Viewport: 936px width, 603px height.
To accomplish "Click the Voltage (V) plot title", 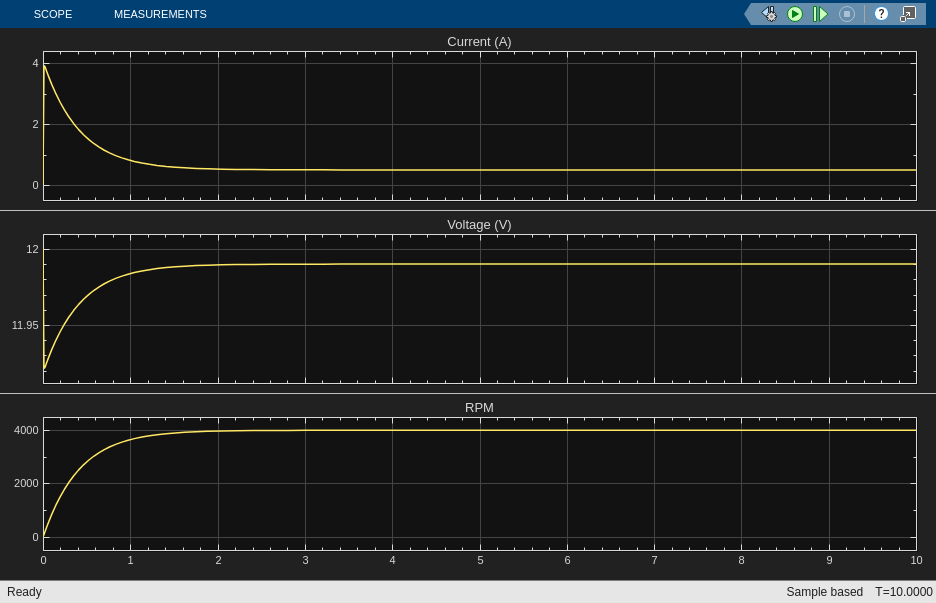I will point(479,224).
